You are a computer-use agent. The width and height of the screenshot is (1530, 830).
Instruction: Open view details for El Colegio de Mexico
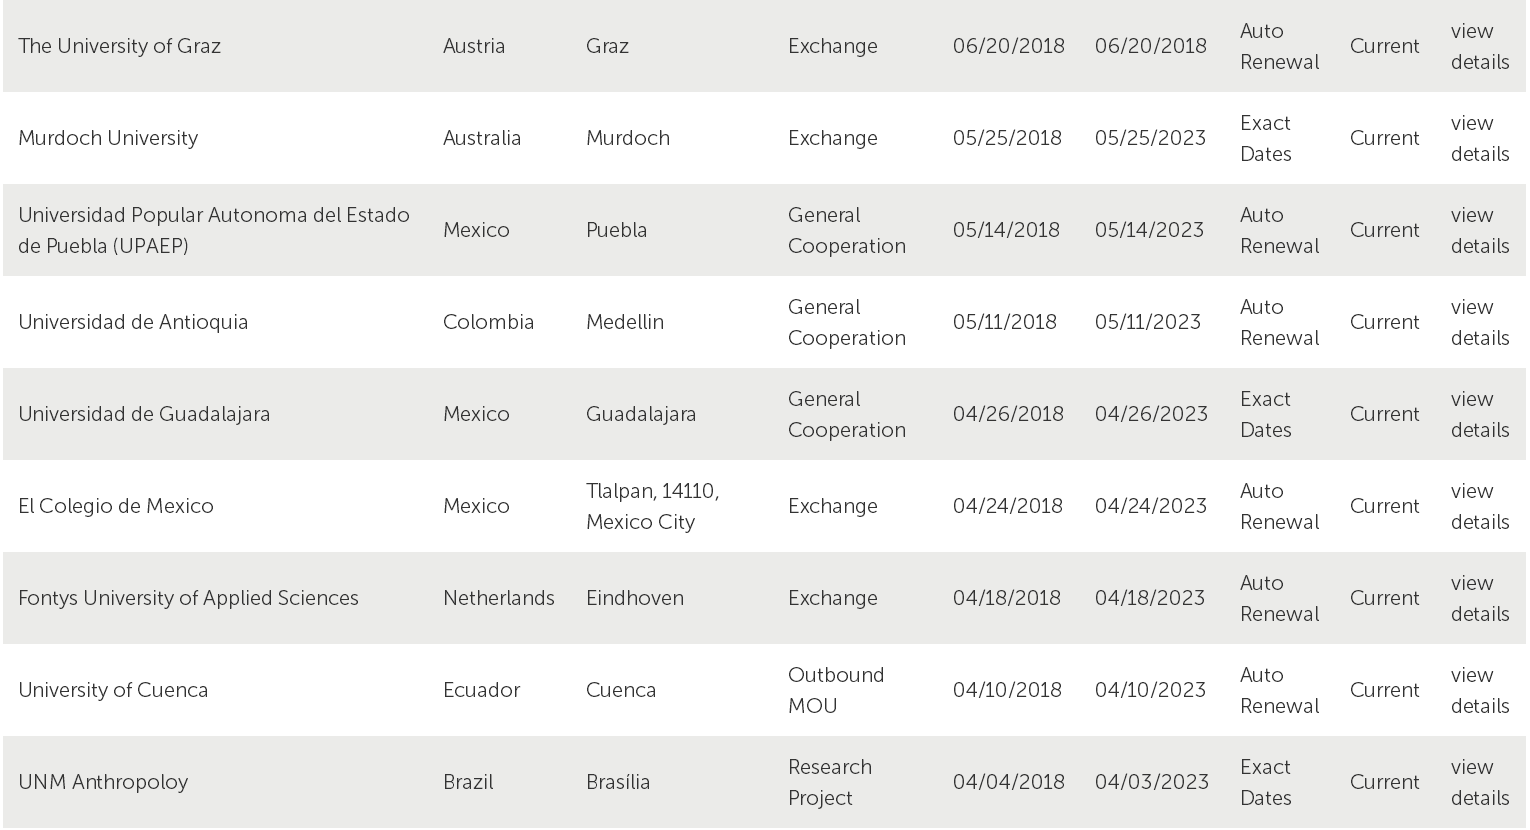1479,506
